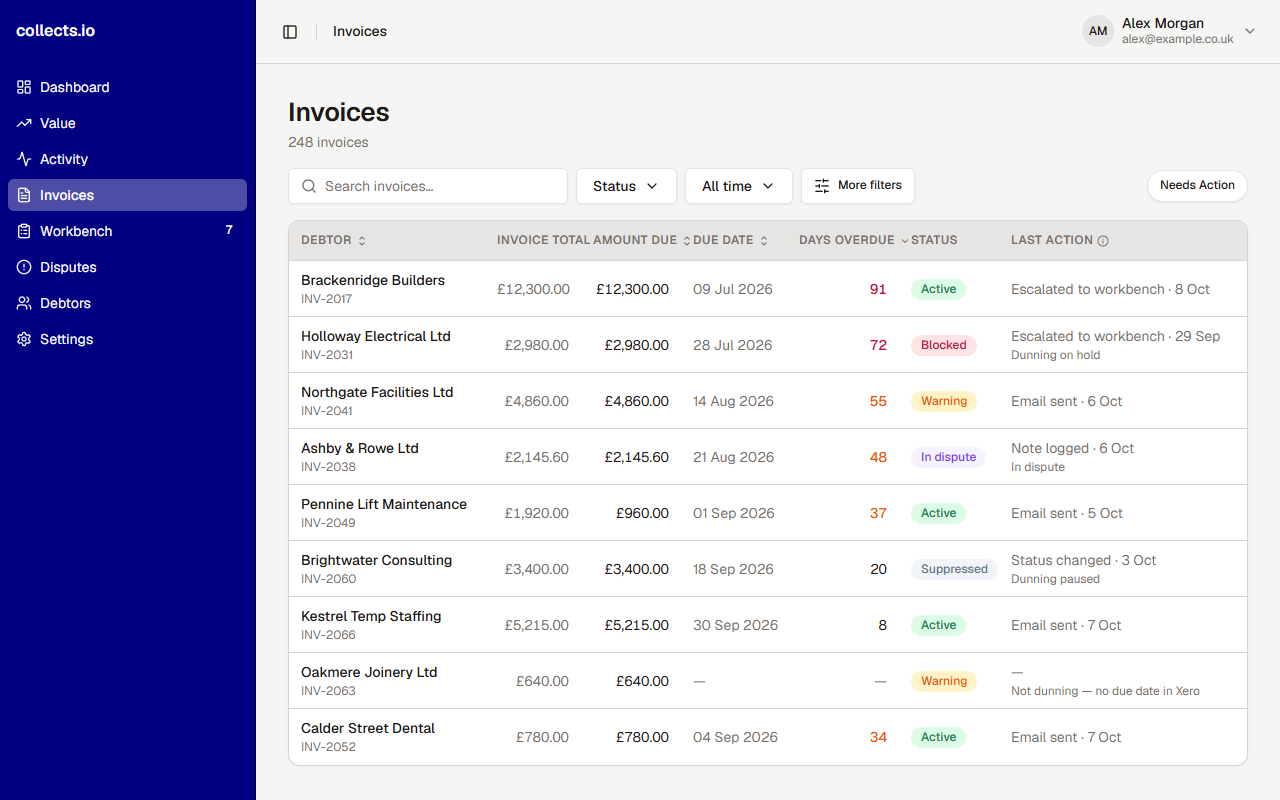Focus the Search invoices field
The height and width of the screenshot is (800, 1280).
428,186
